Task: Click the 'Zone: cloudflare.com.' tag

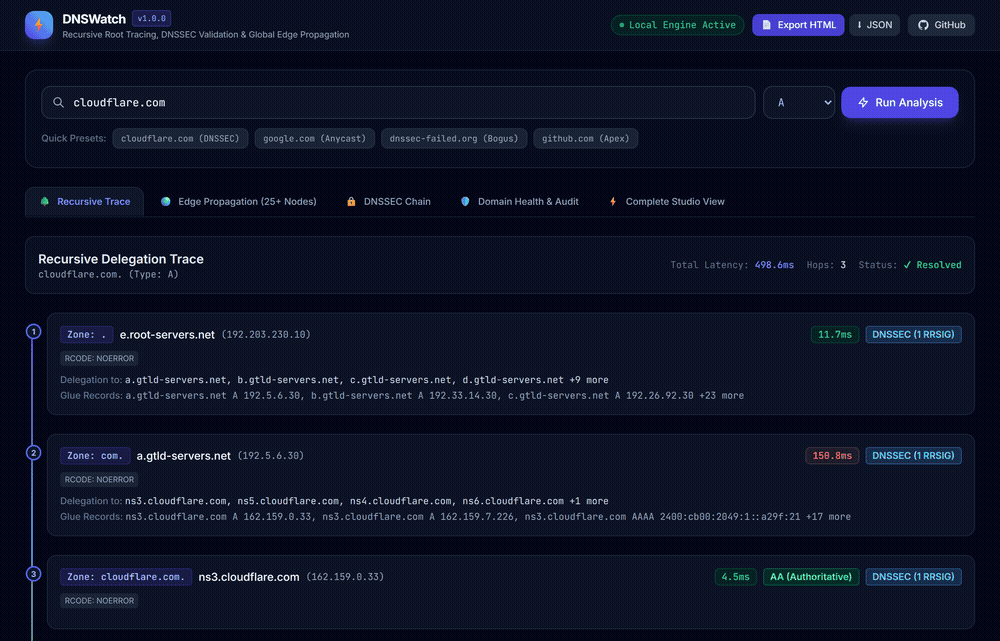Action: [126, 577]
